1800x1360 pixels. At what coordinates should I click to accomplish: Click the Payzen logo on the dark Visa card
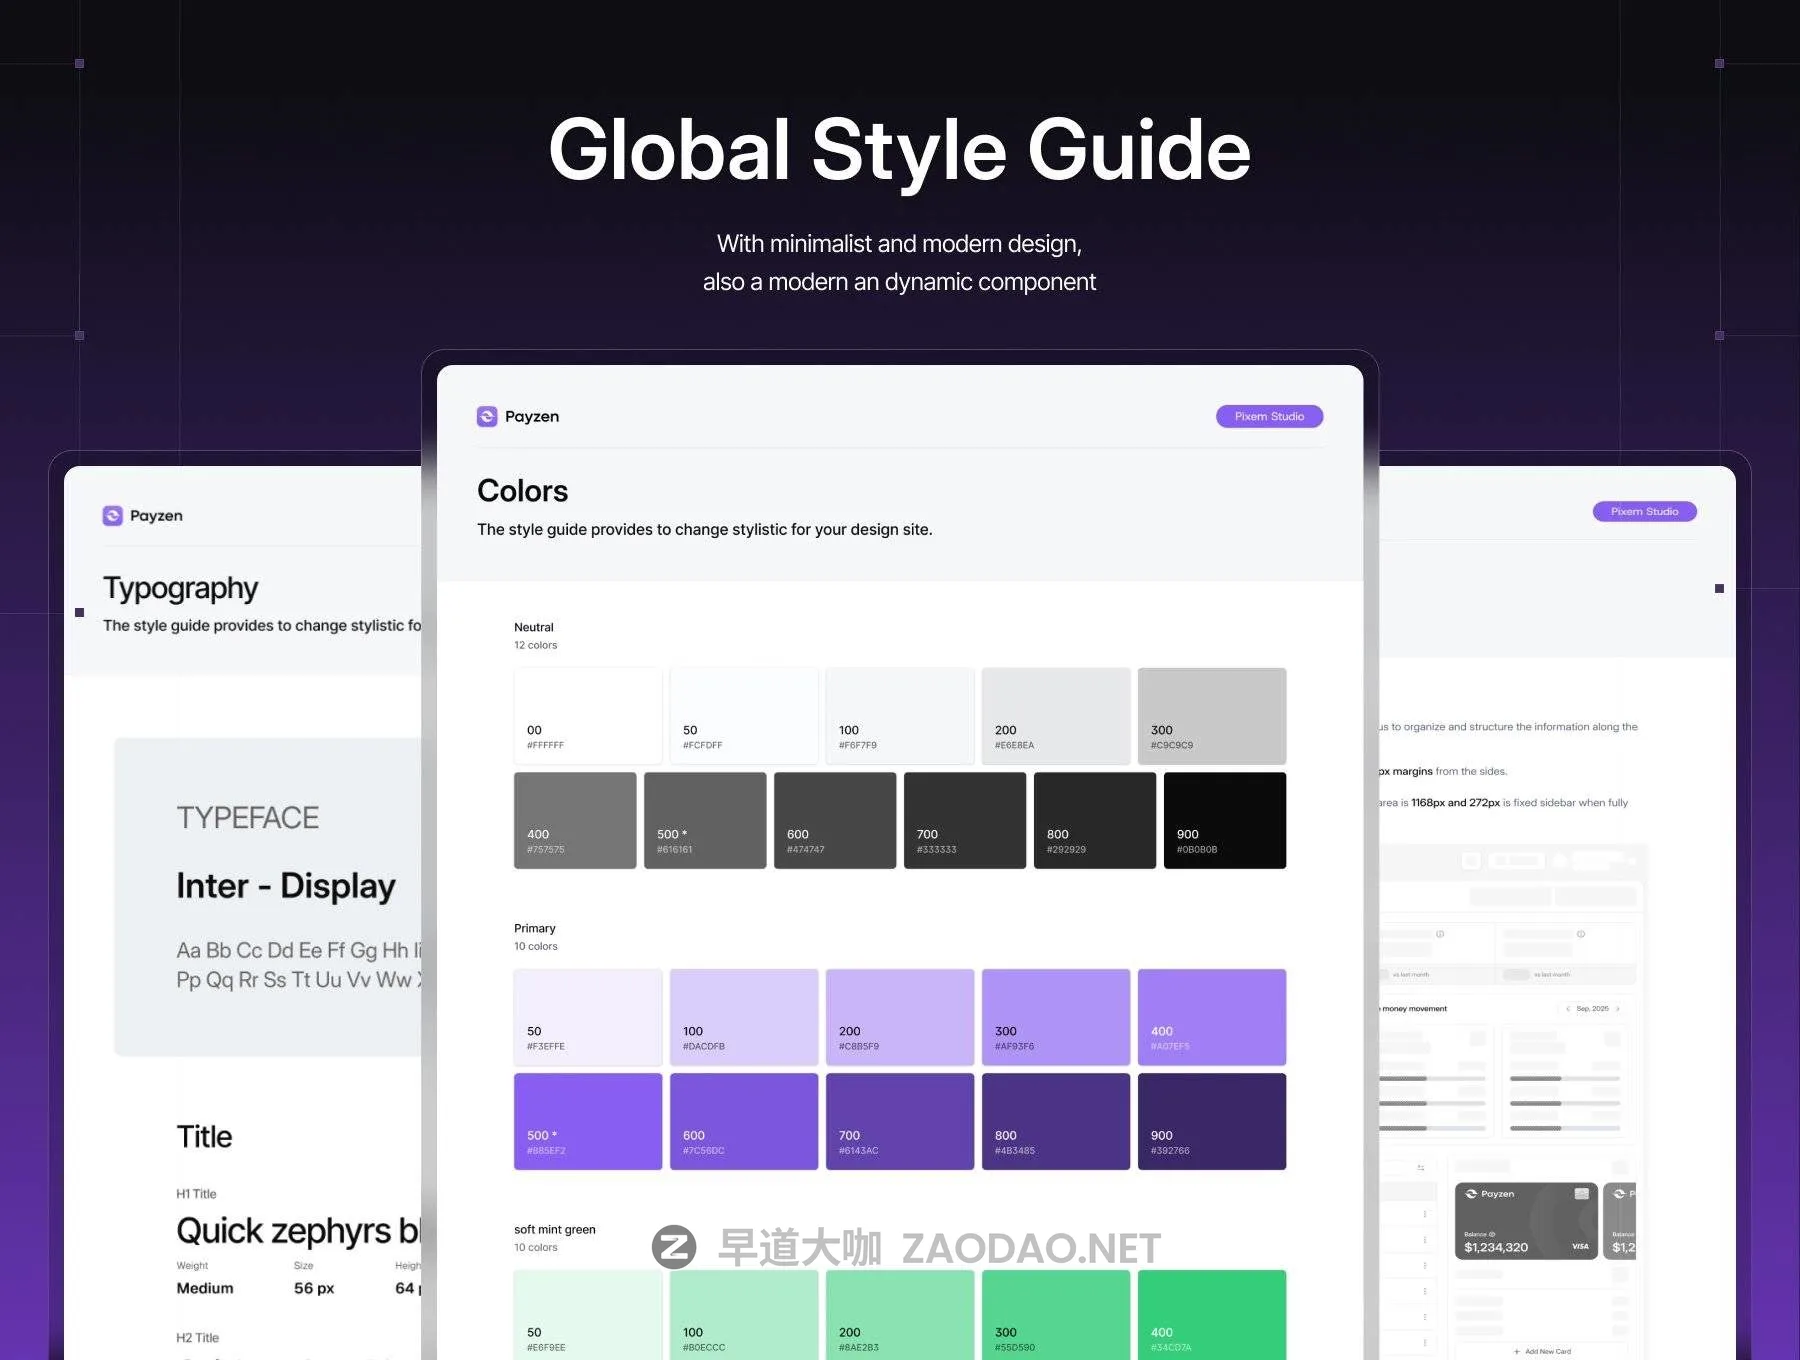pyautogui.click(x=1471, y=1194)
